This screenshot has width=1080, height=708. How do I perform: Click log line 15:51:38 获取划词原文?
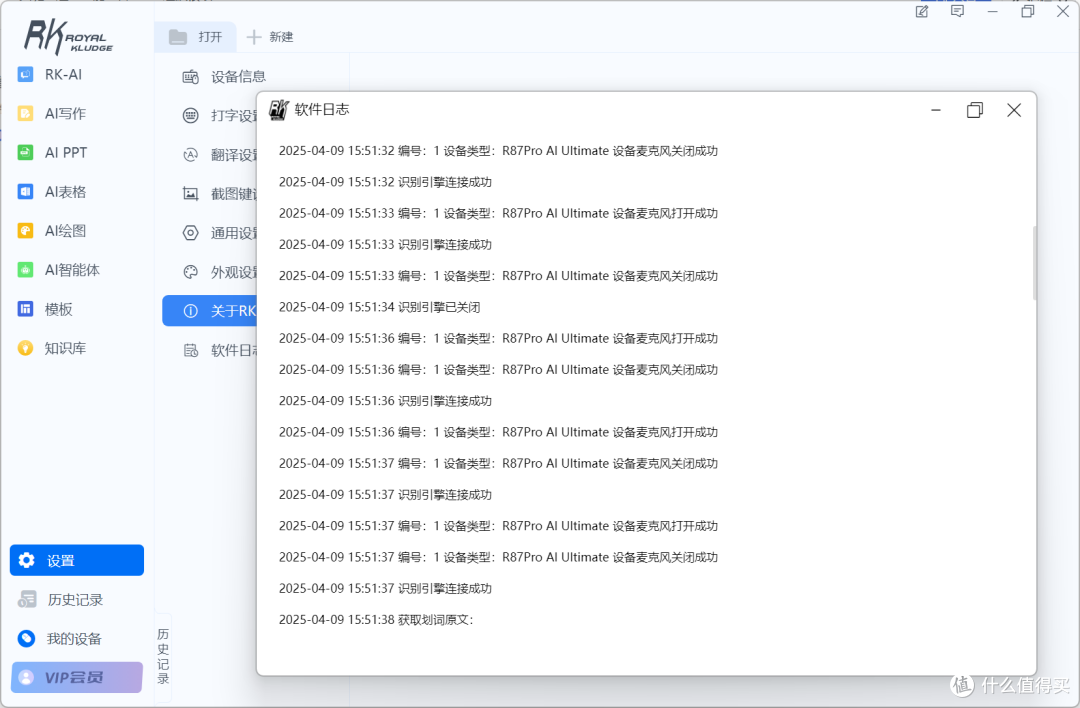click(376, 620)
